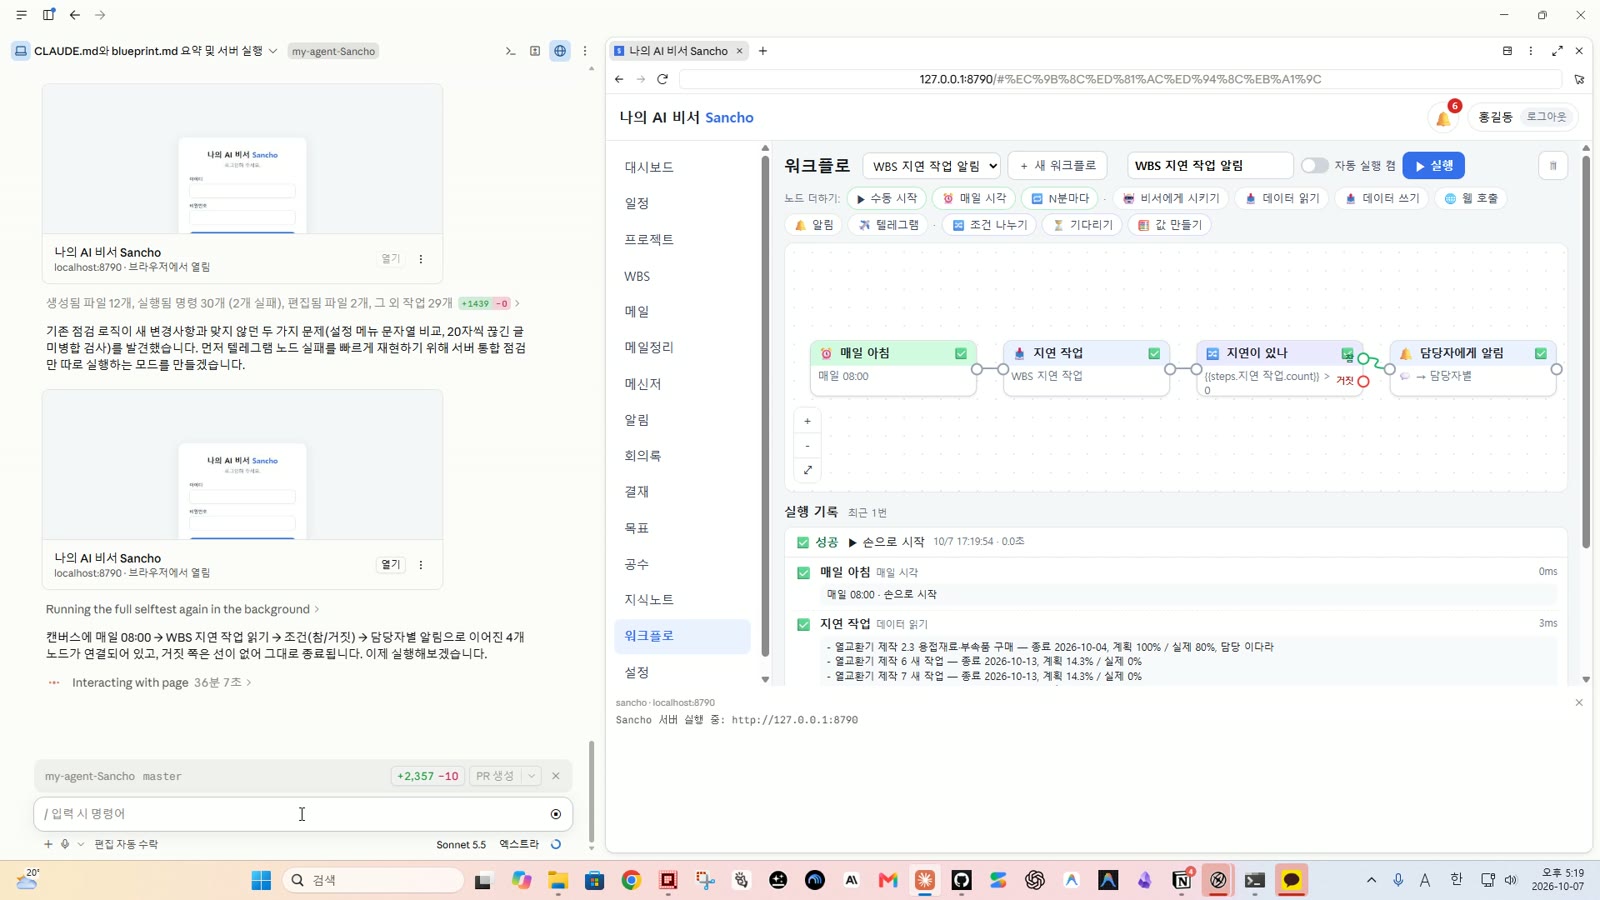Click 열기 on the lower preview card

390,565
